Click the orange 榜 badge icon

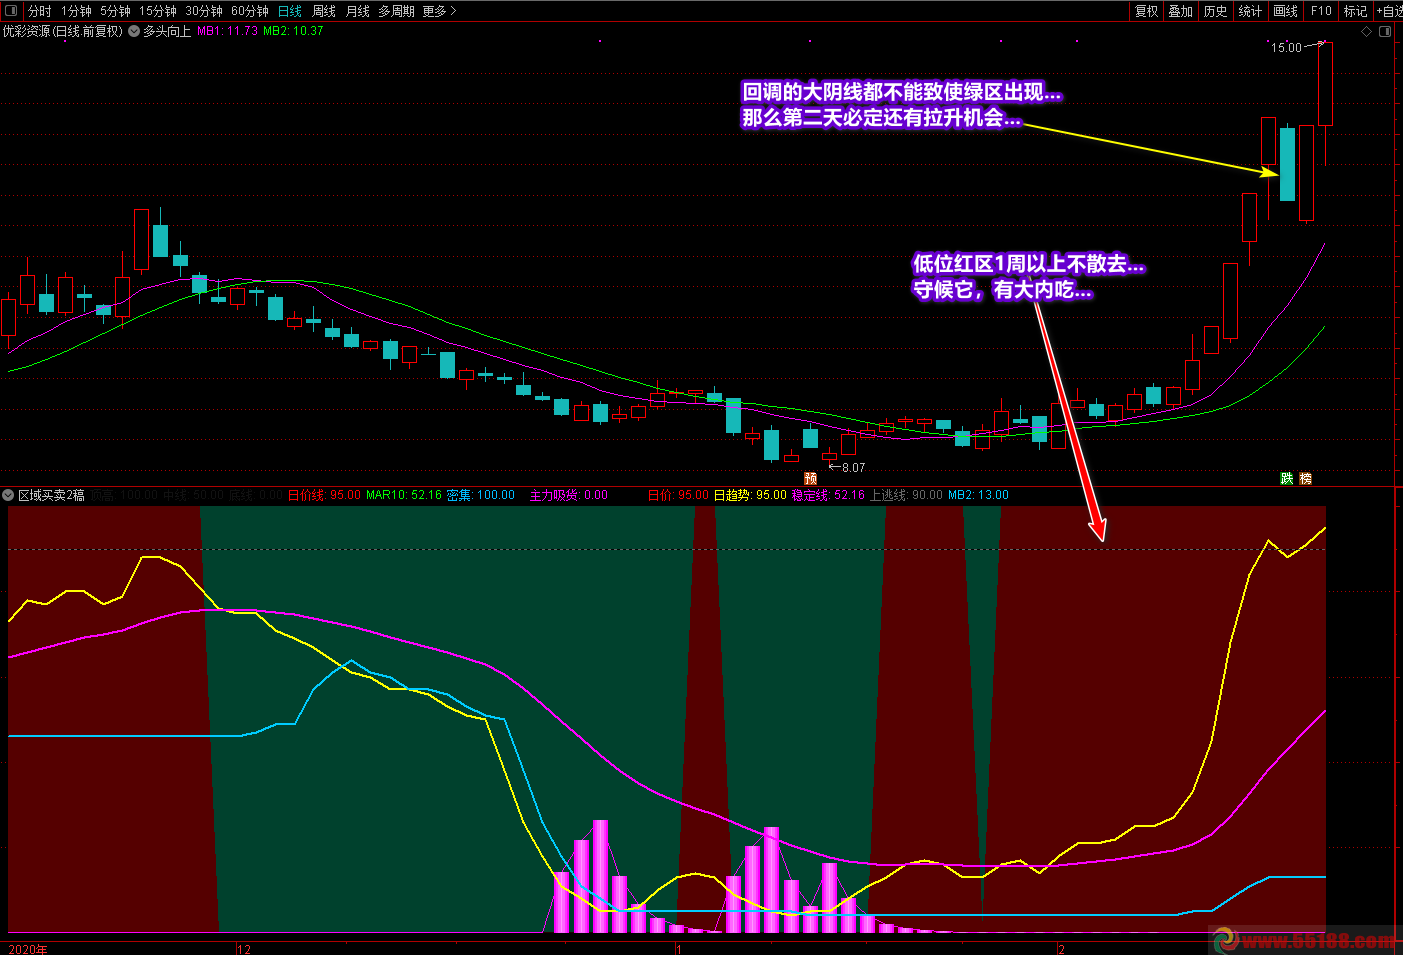point(1305,479)
